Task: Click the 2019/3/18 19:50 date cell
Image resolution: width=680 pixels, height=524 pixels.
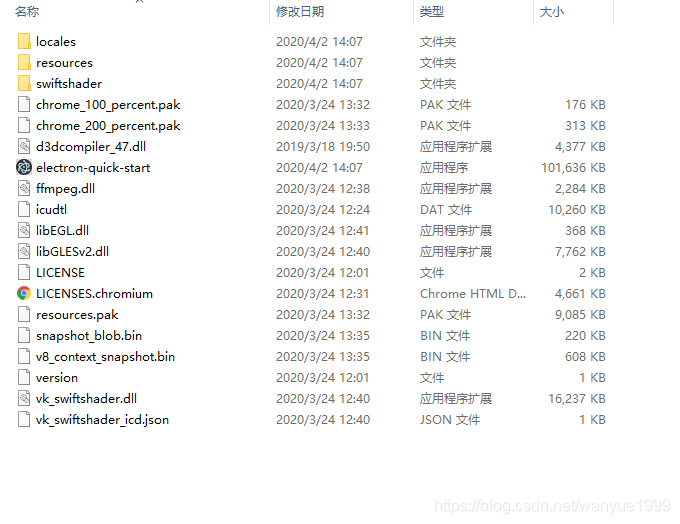Action: 323,147
